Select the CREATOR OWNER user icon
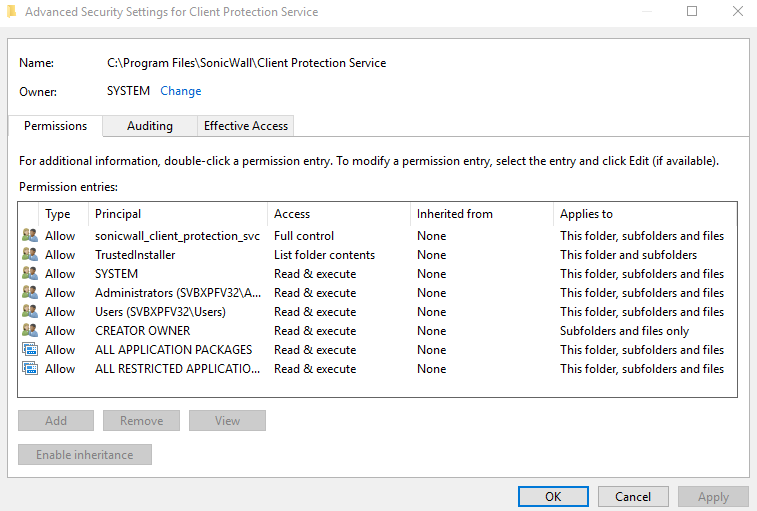Screen dimensions: 757x511 29,331
